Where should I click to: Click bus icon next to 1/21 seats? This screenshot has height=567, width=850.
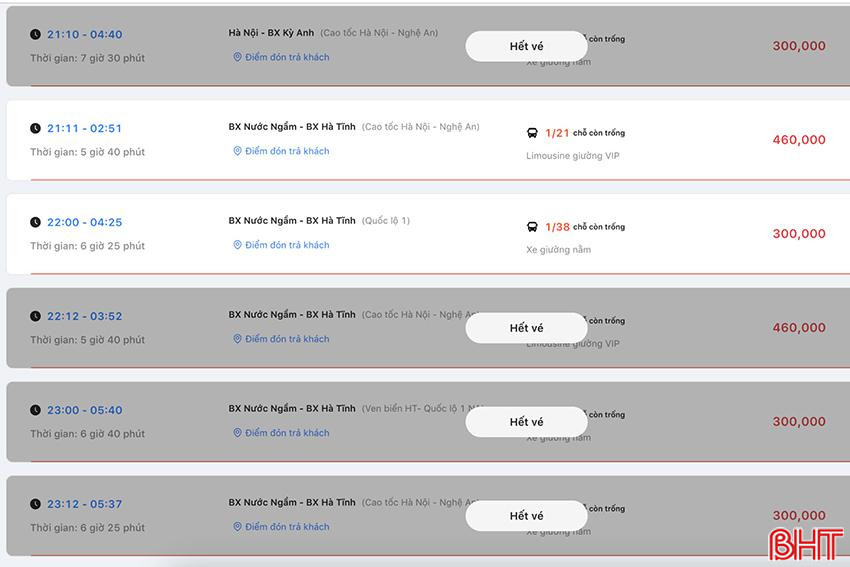click(x=532, y=133)
